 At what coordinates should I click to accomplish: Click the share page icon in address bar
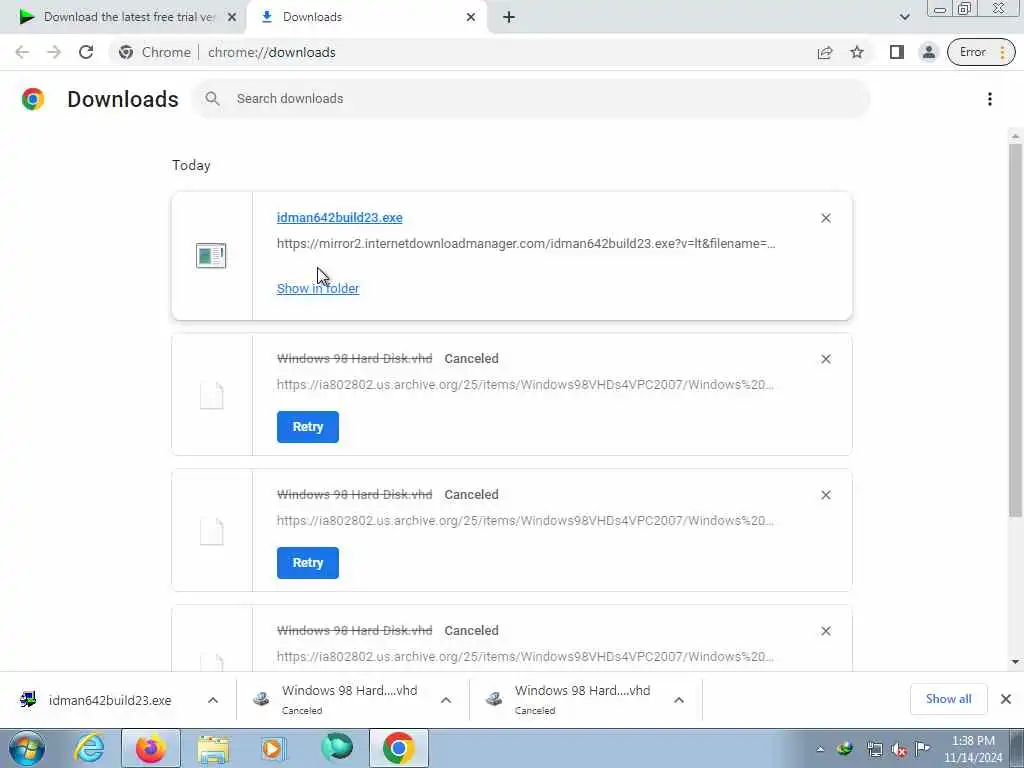coord(825,52)
